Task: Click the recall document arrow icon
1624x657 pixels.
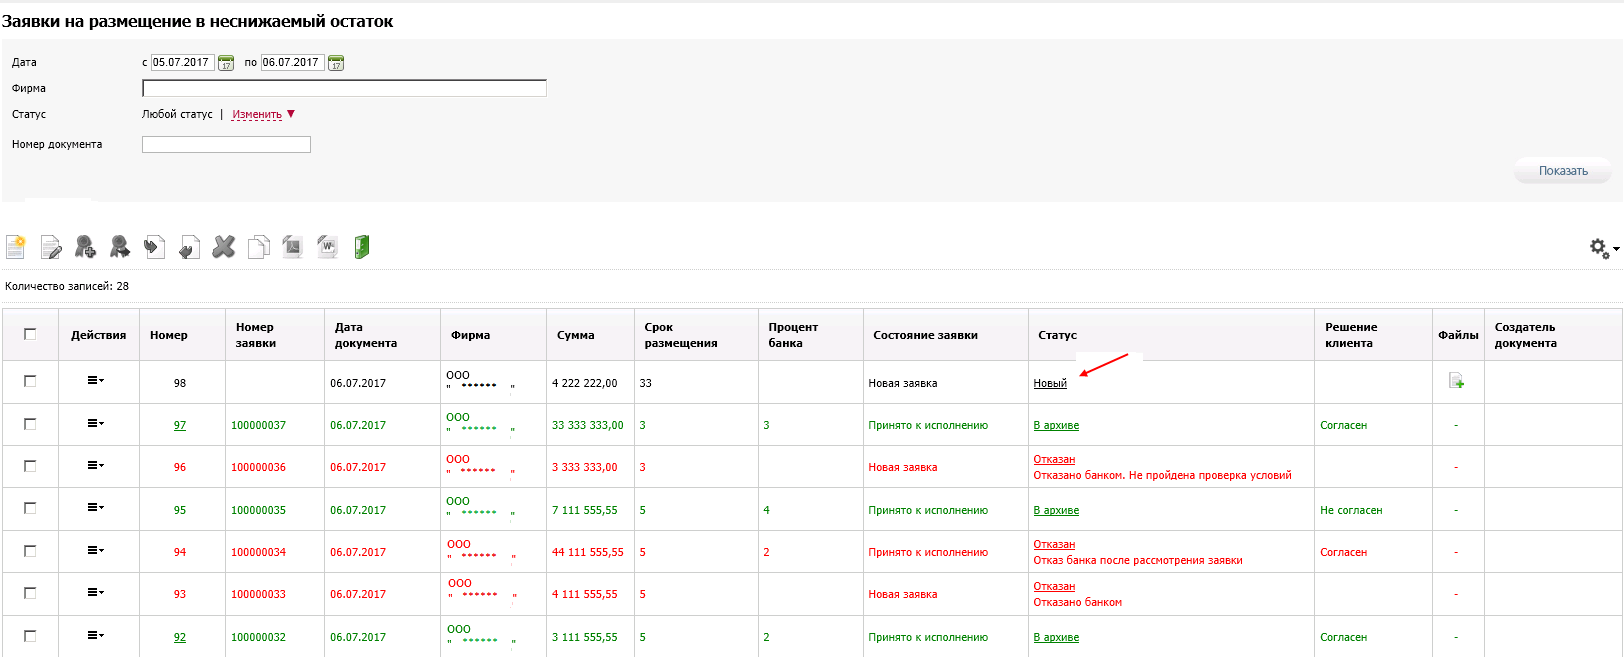Action: click(x=189, y=246)
